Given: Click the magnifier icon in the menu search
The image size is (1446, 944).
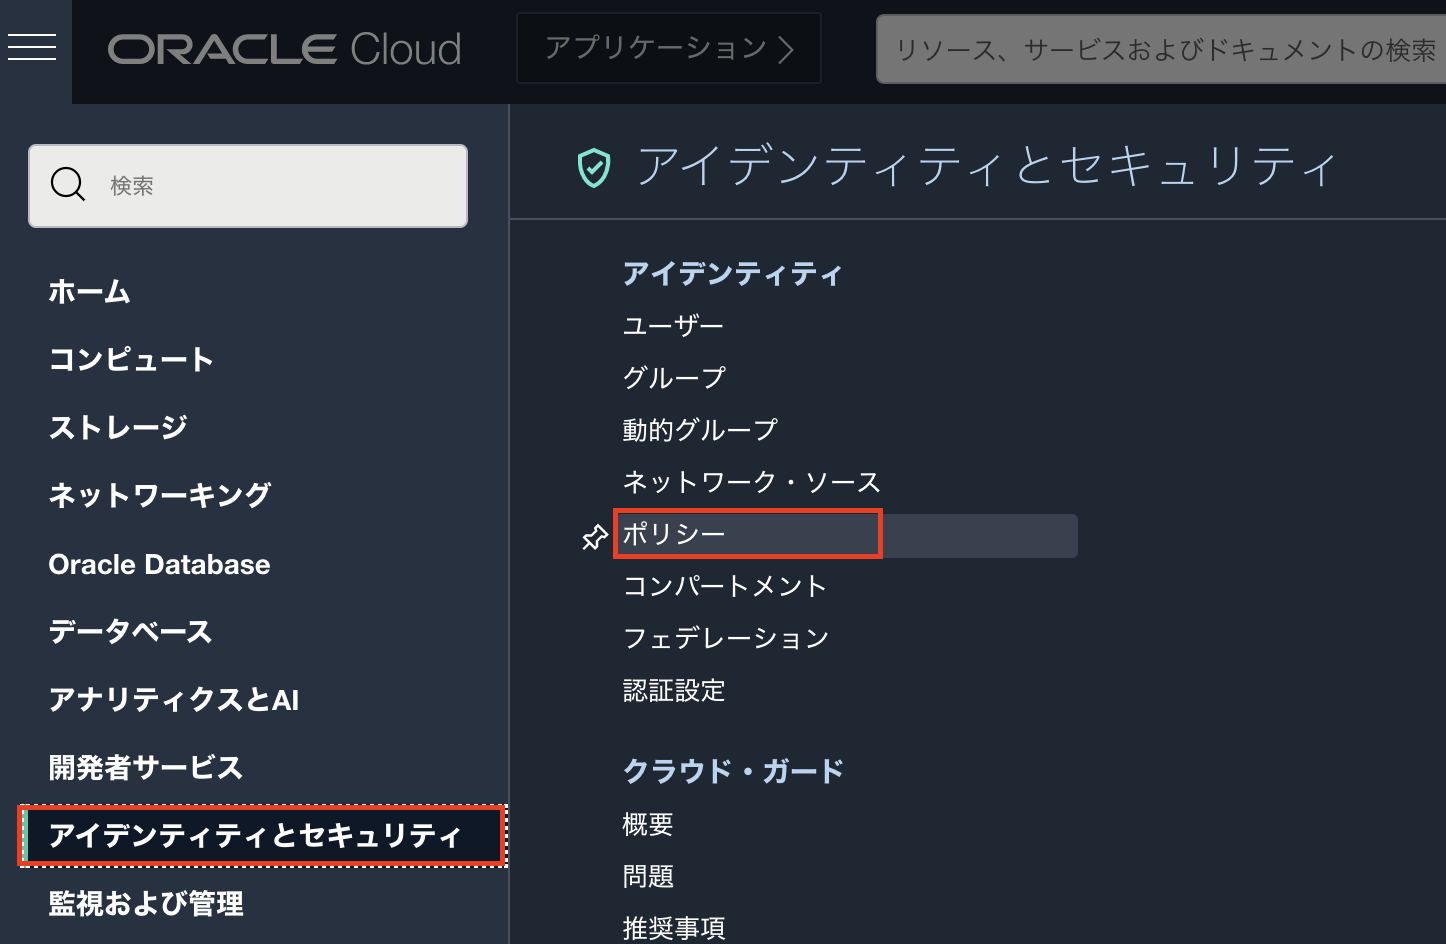Looking at the screenshot, I should click(x=68, y=185).
